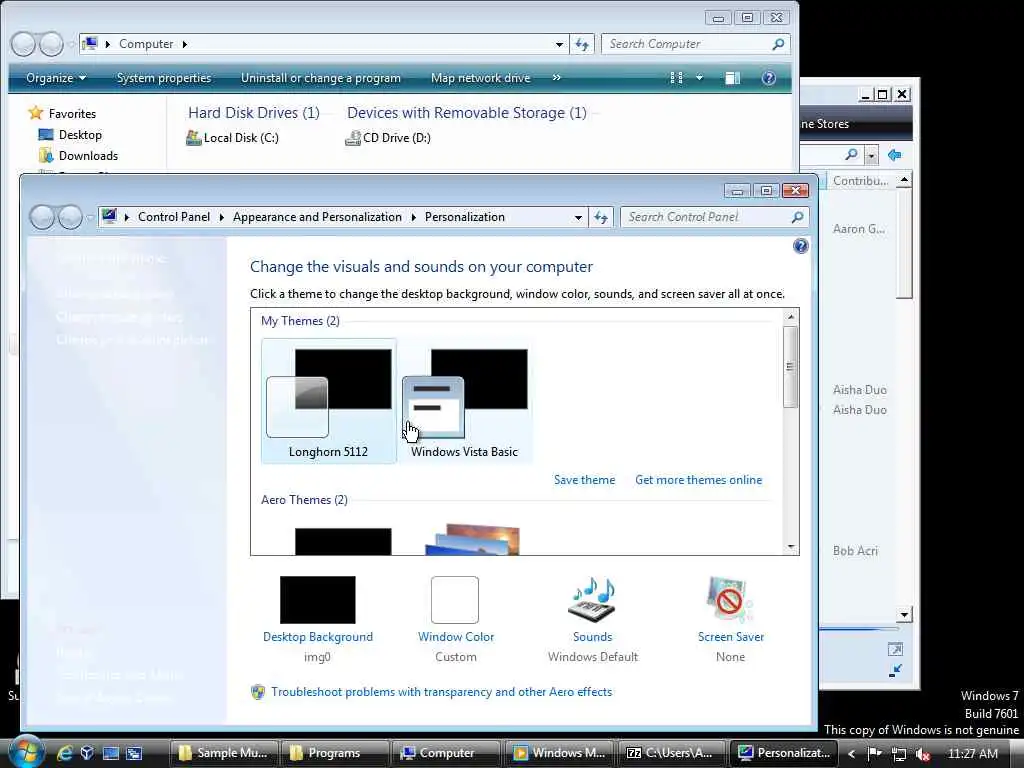The image size is (1024, 768).
Task: Click the Back button in Personalization window
Action: click(42, 217)
